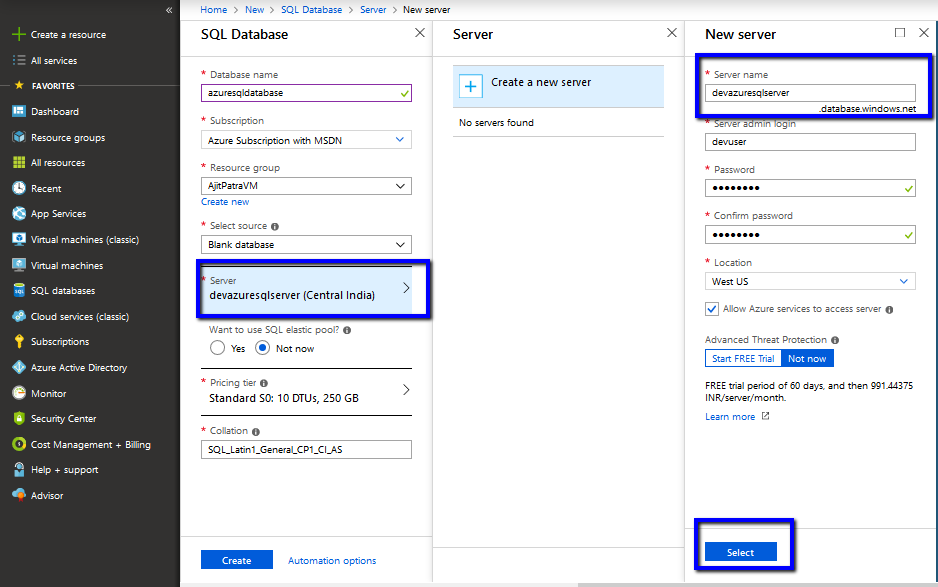Open the Select source dropdown

click(306, 245)
